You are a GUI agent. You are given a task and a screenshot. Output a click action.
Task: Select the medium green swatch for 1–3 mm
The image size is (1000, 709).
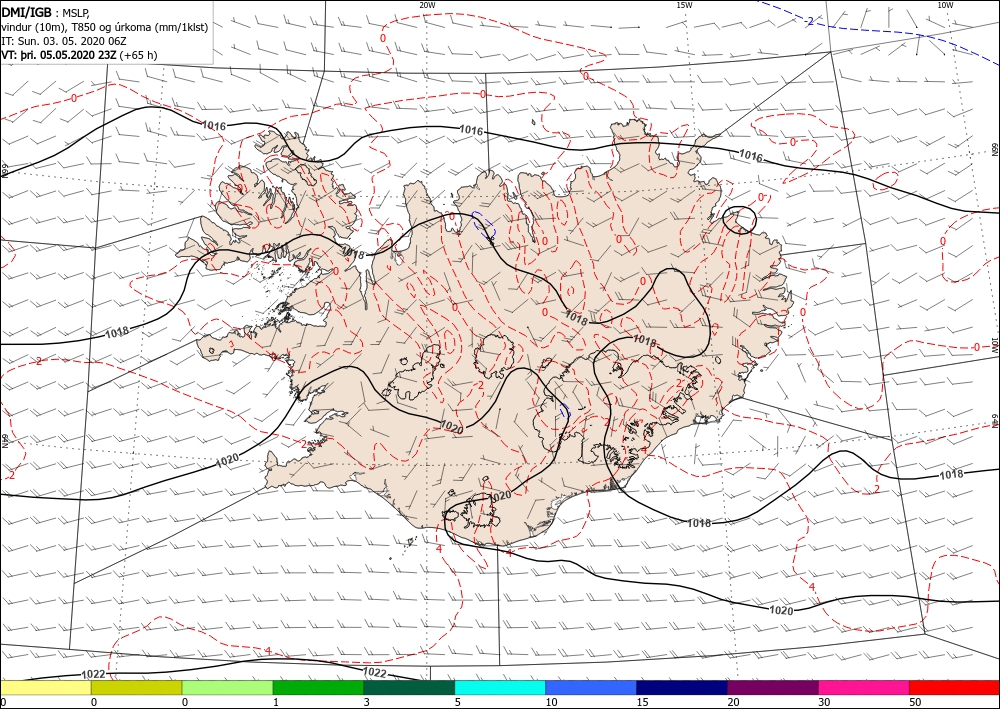pyautogui.click(x=318, y=687)
